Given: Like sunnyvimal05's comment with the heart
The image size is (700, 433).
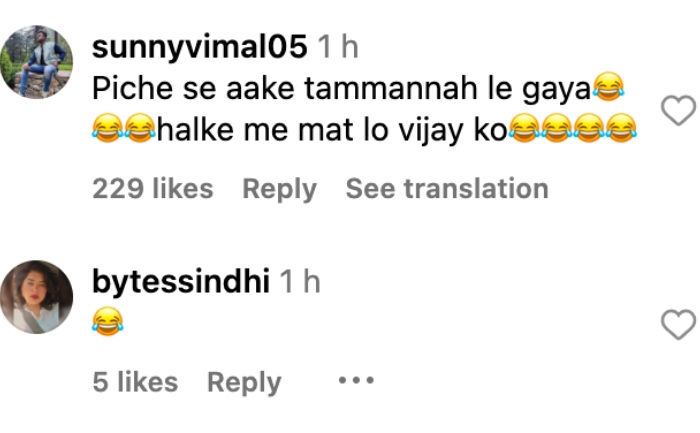Looking at the screenshot, I should tap(678, 110).
